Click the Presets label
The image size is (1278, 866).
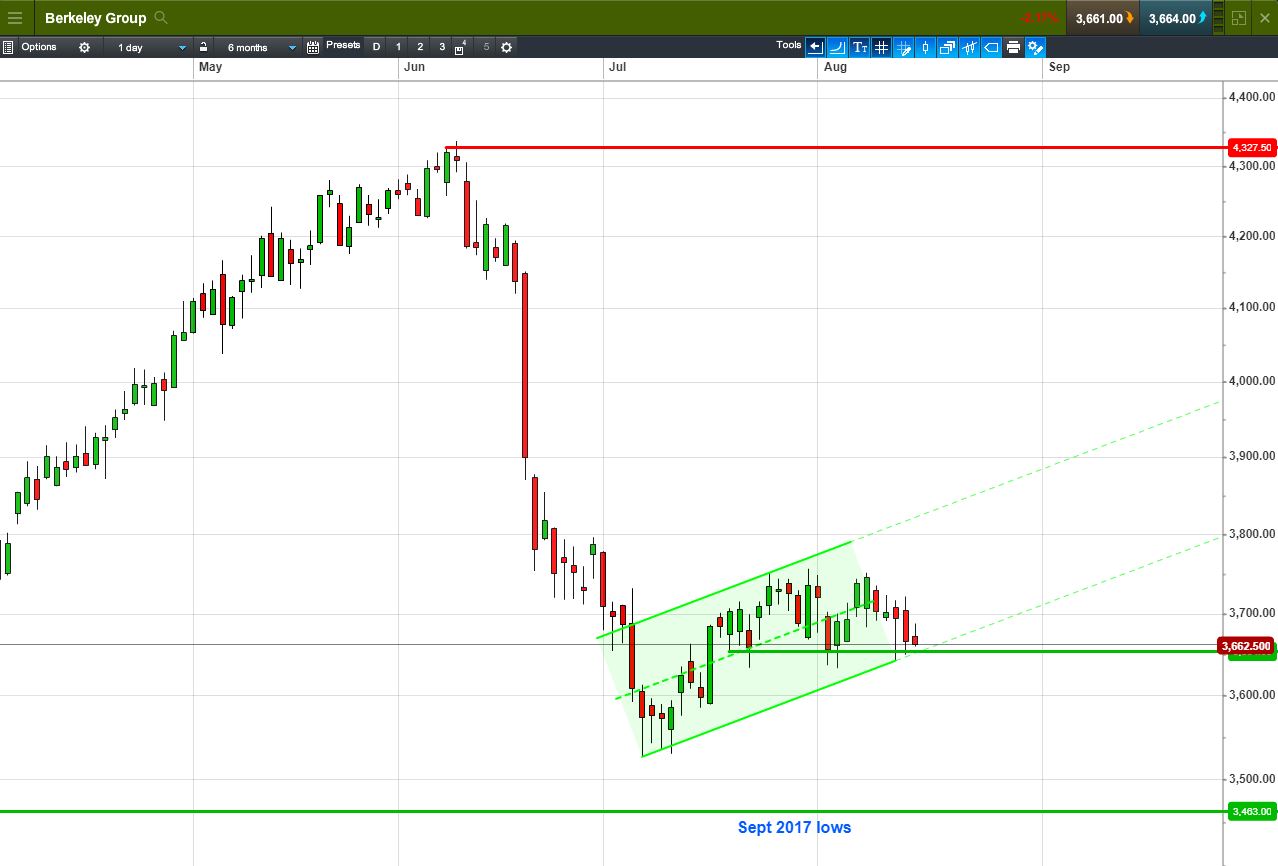[x=343, y=46]
